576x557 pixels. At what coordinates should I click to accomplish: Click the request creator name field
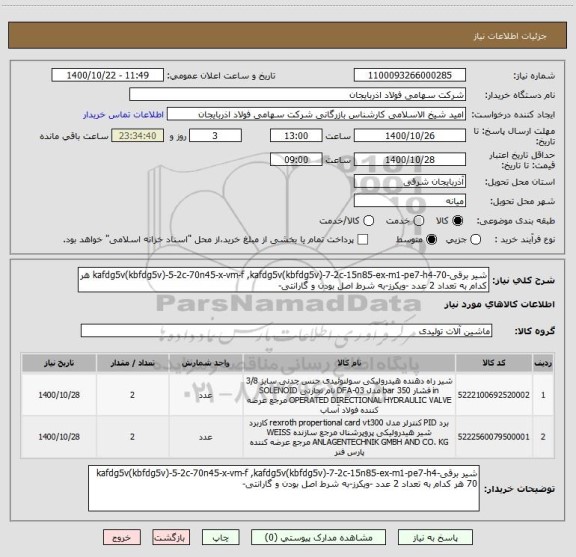point(316,115)
